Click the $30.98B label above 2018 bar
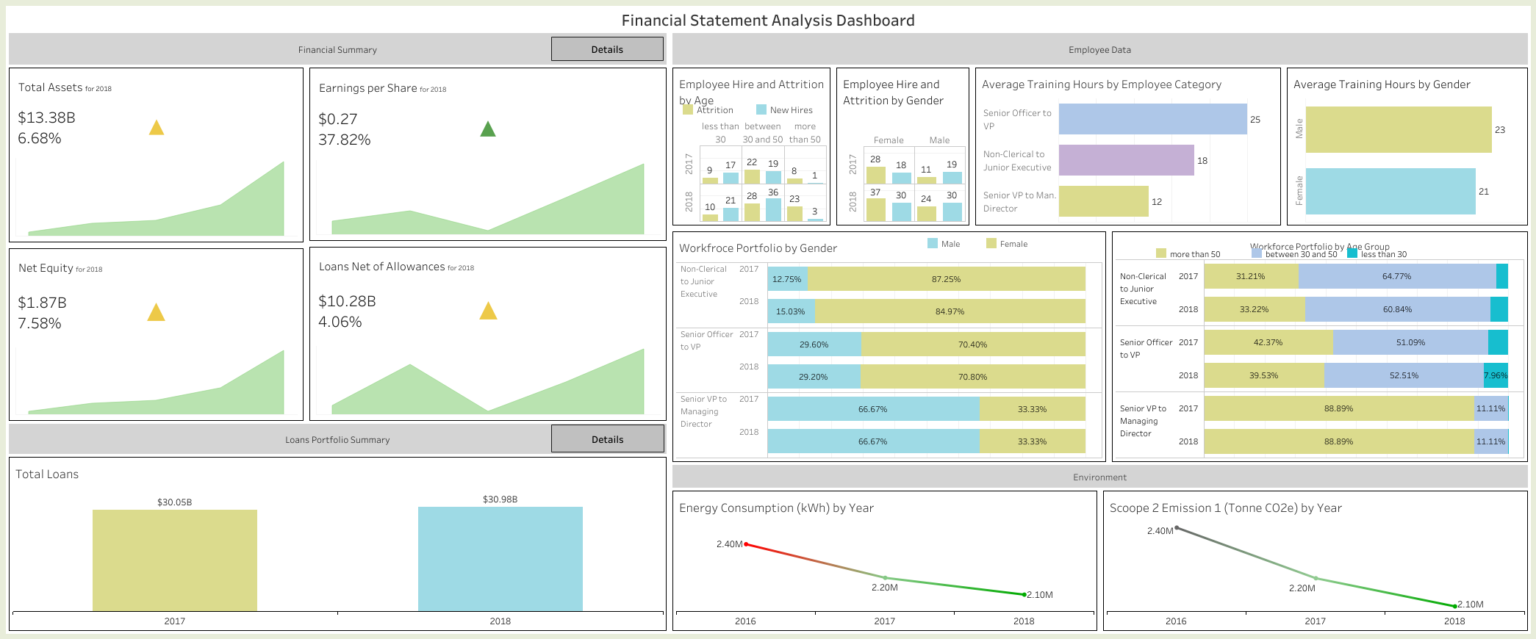 500,498
